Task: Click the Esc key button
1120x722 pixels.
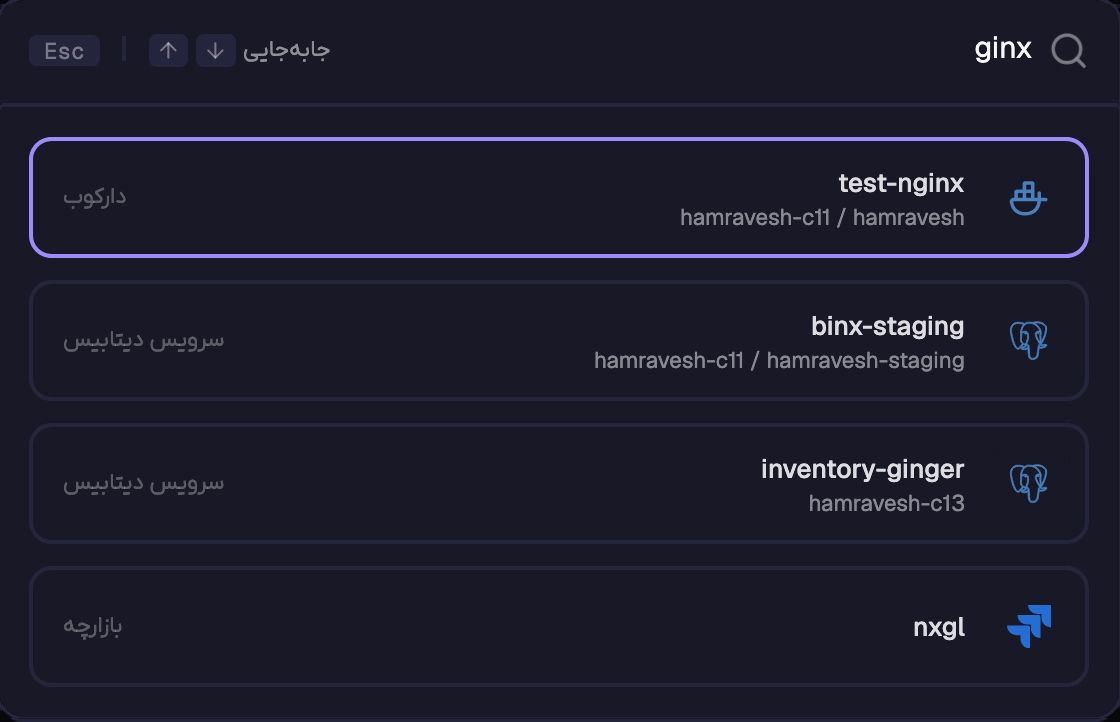Action: coord(64,51)
